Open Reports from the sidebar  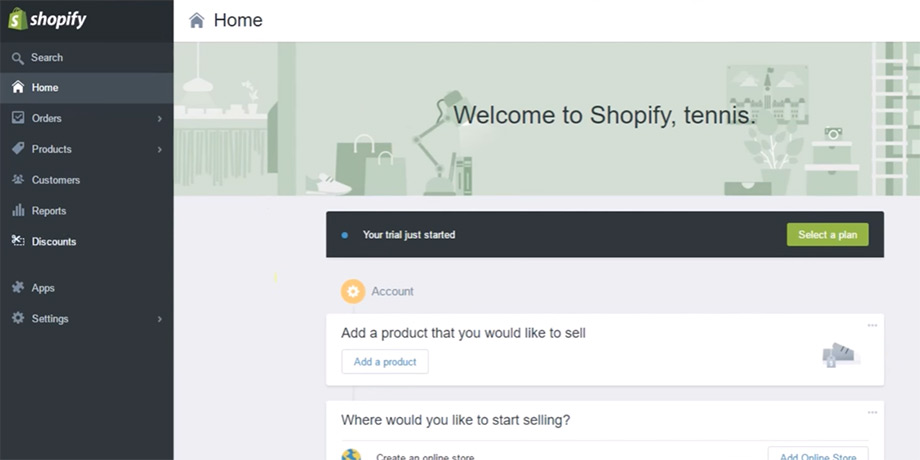87,211
